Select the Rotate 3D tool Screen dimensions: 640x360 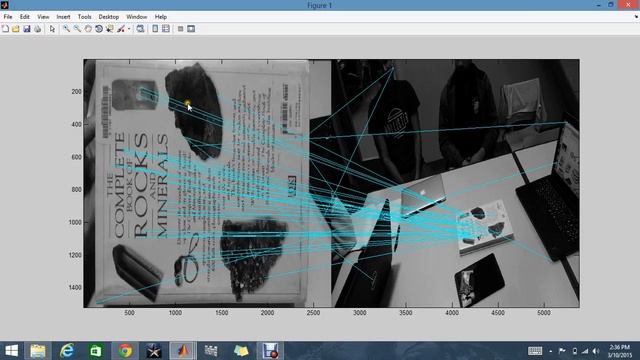(x=99, y=29)
